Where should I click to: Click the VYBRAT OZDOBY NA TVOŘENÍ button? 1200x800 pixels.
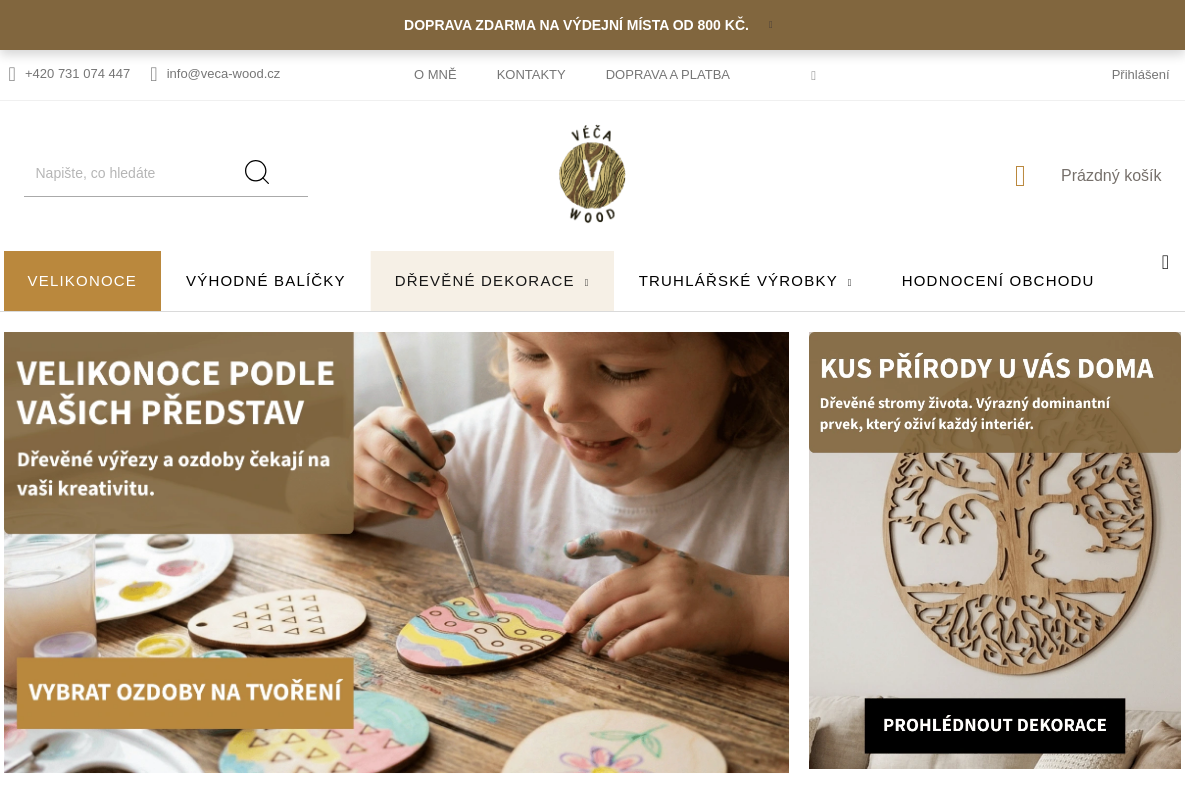pyautogui.click(x=185, y=692)
